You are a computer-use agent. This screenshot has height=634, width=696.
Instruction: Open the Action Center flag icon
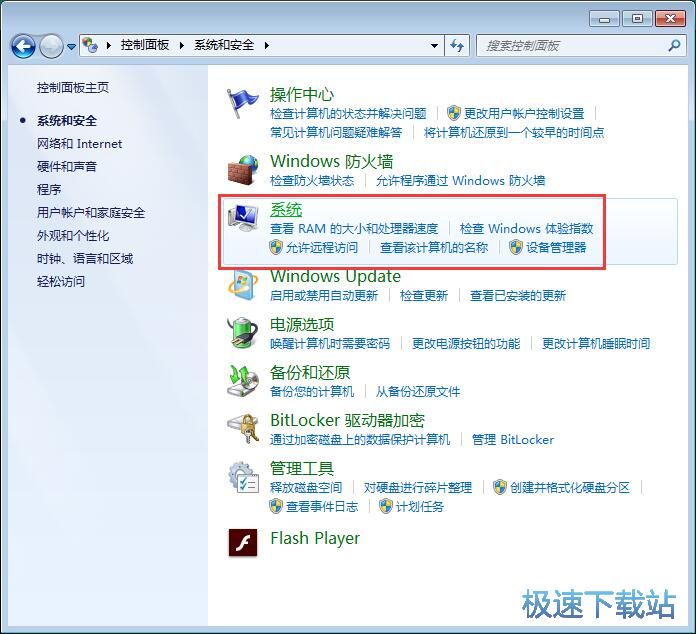pyautogui.click(x=242, y=103)
